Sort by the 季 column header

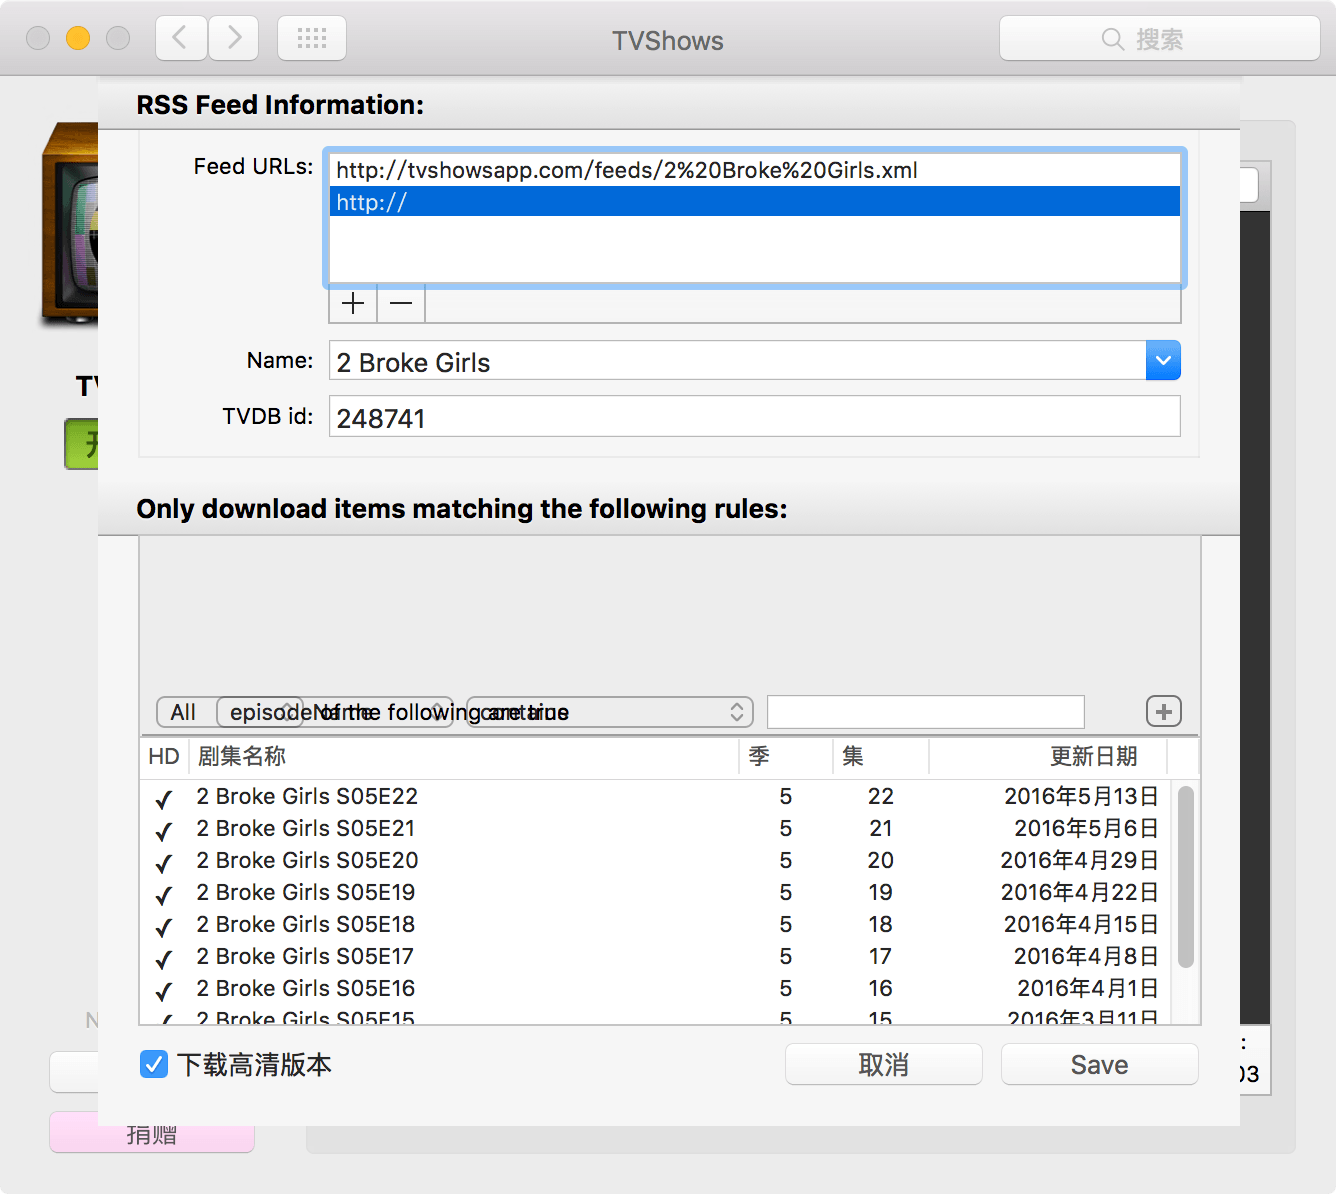[786, 756]
